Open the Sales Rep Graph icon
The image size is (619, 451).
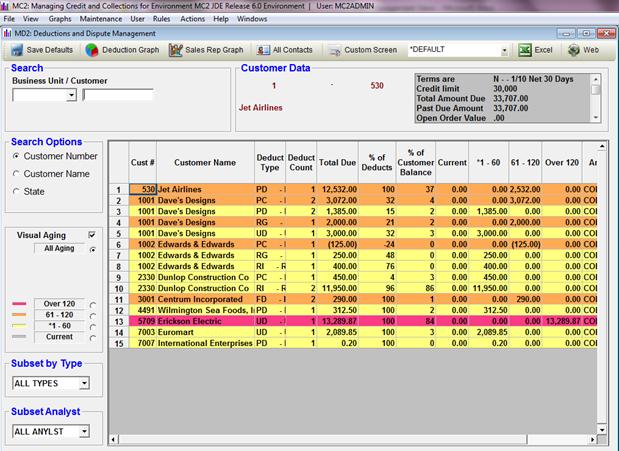point(176,50)
